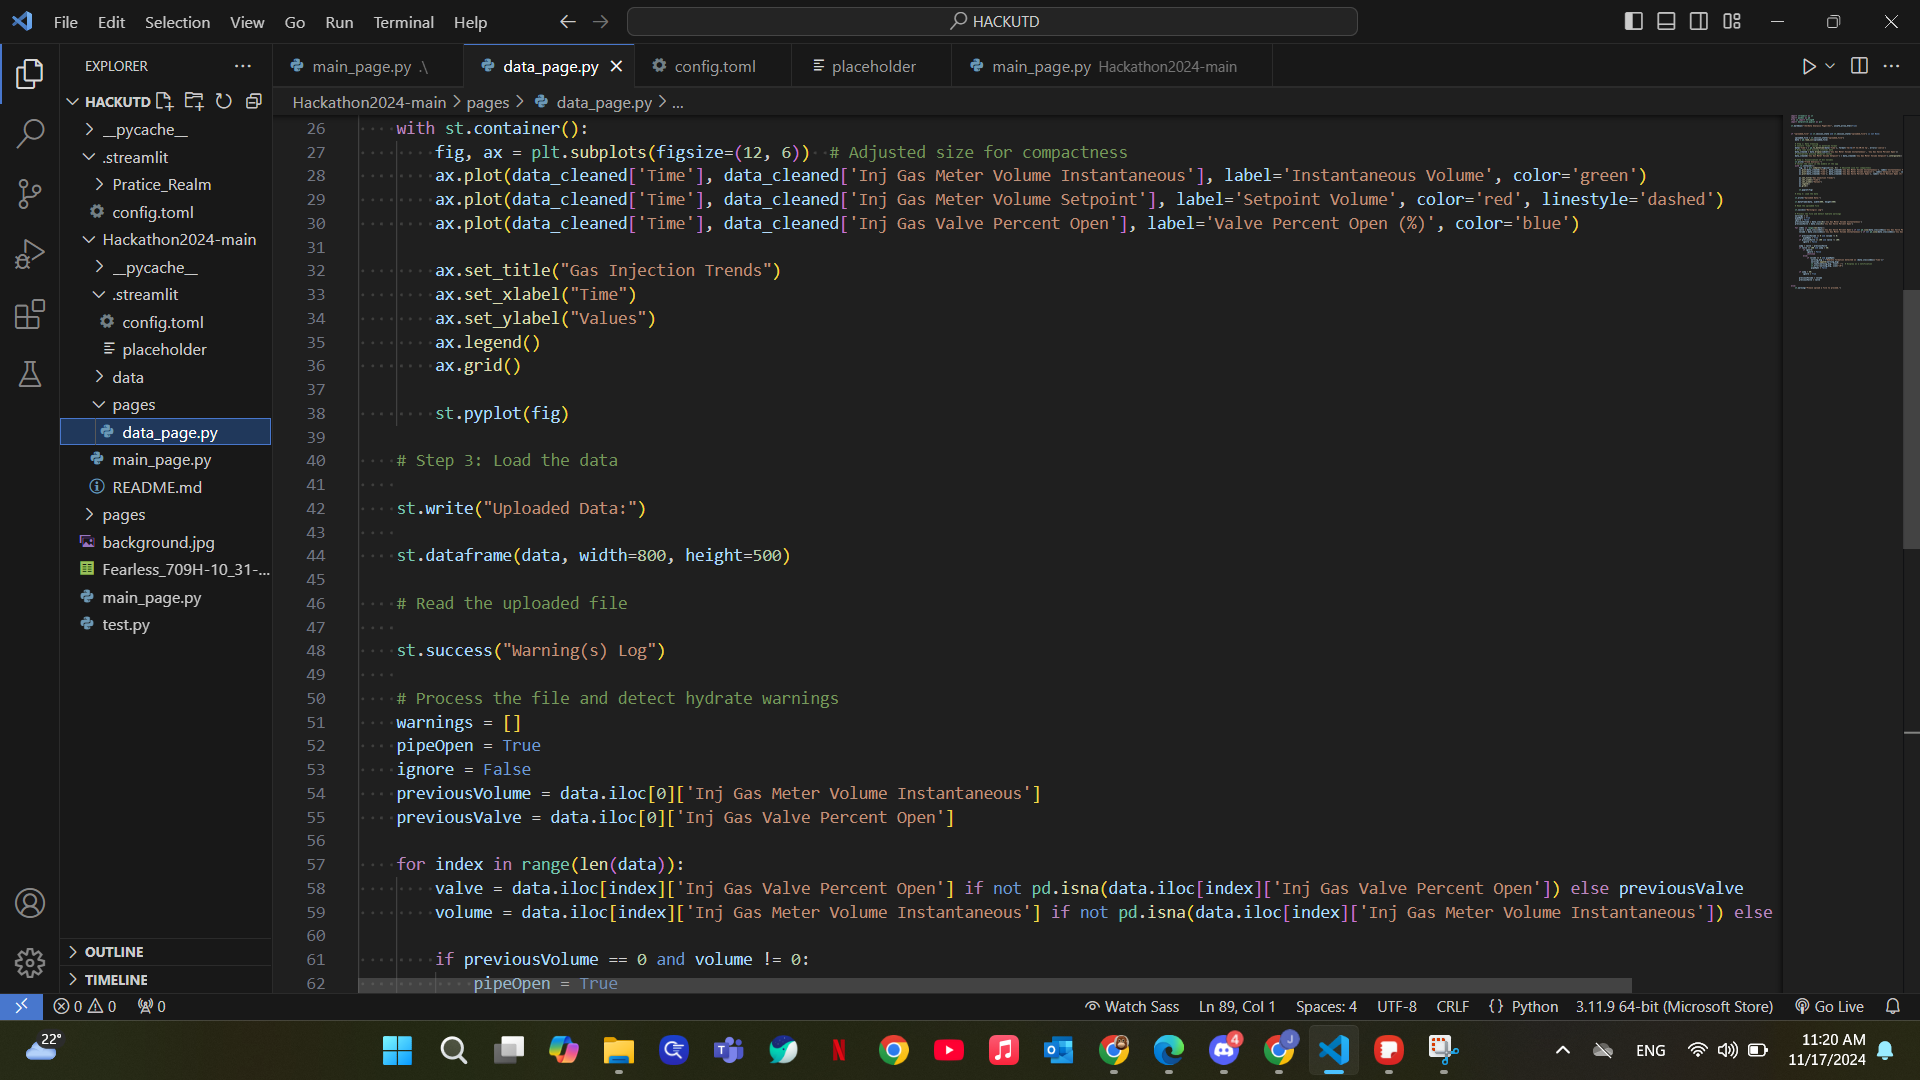
Task: Collapse all folders in Explorer
Action: 254,101
